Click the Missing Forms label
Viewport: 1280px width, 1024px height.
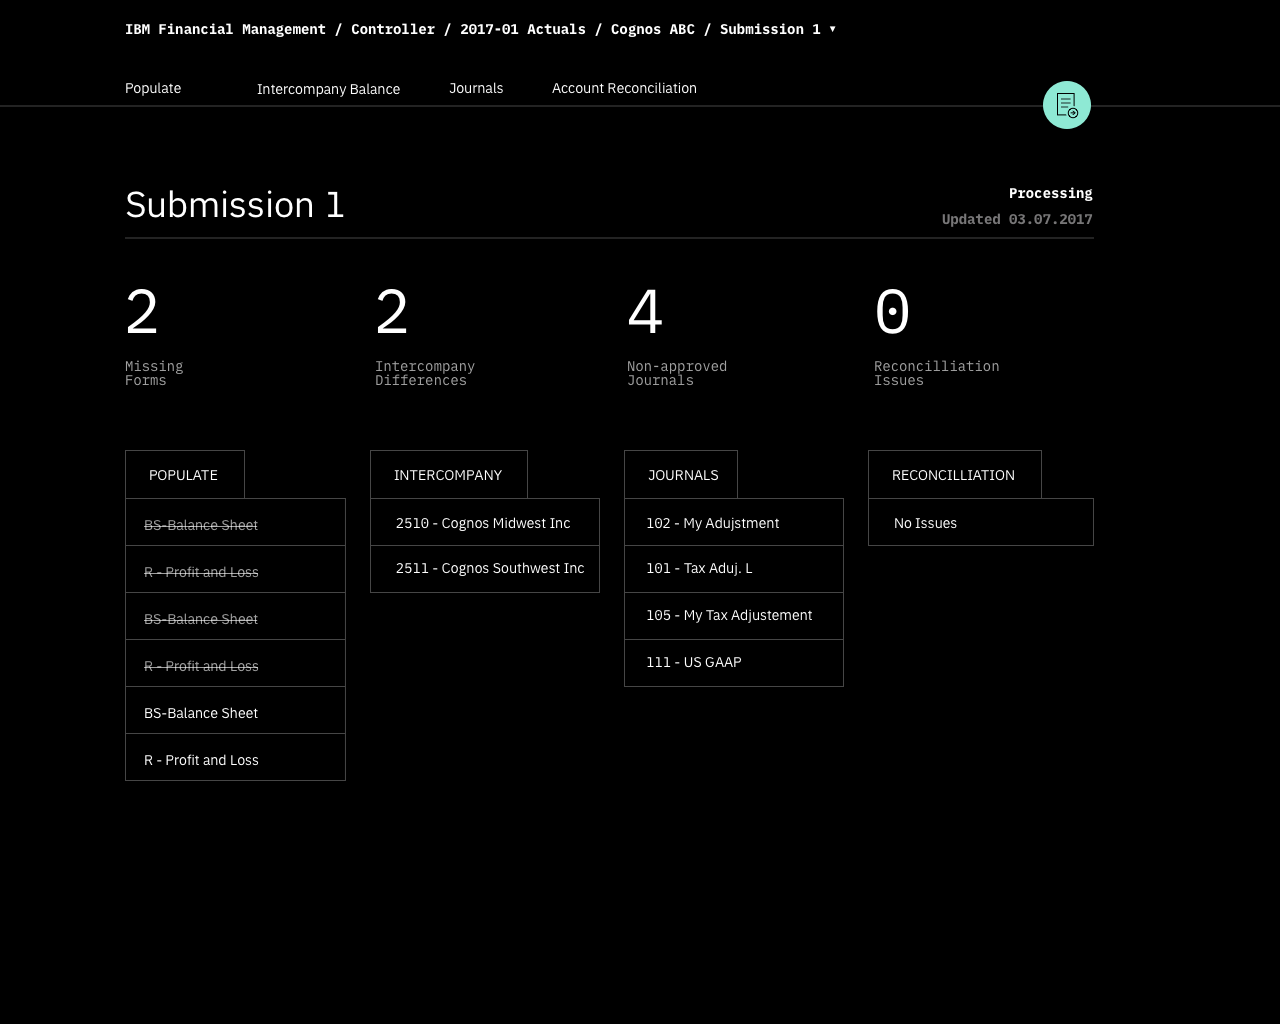154,373
